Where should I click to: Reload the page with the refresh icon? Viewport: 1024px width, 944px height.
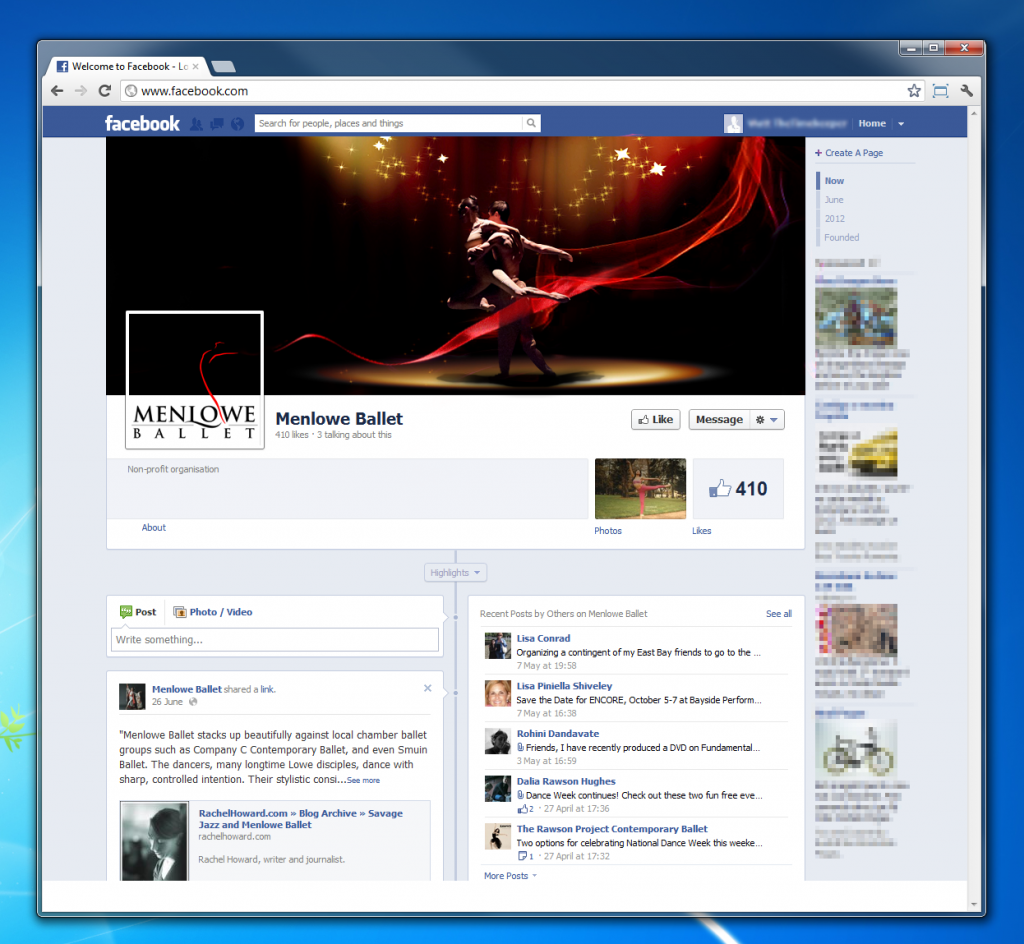(x=104, y=91)
